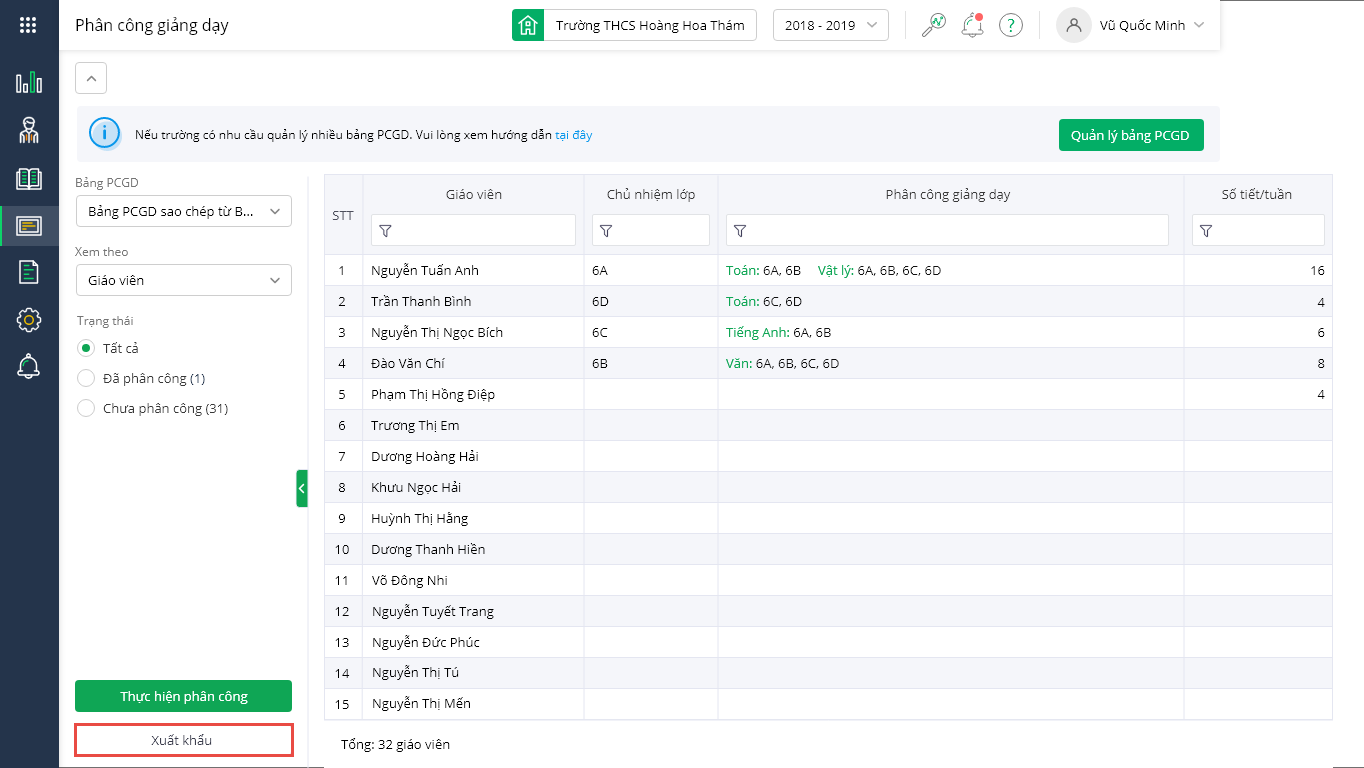Screen dimensions: 1364x768
Task: Click the Trường THCS Hoàng Hoa Thám selector
Action: tap(634, 25)
